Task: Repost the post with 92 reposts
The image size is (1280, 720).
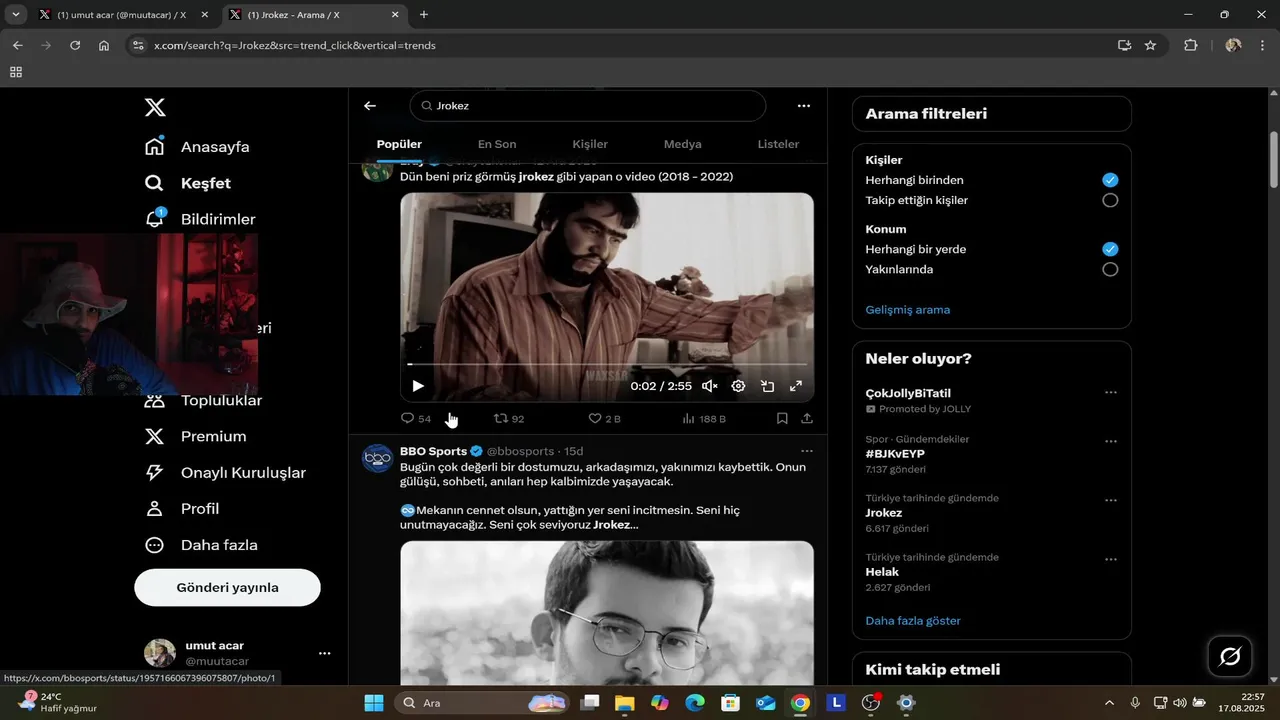Action: click(x=509, y=419)
